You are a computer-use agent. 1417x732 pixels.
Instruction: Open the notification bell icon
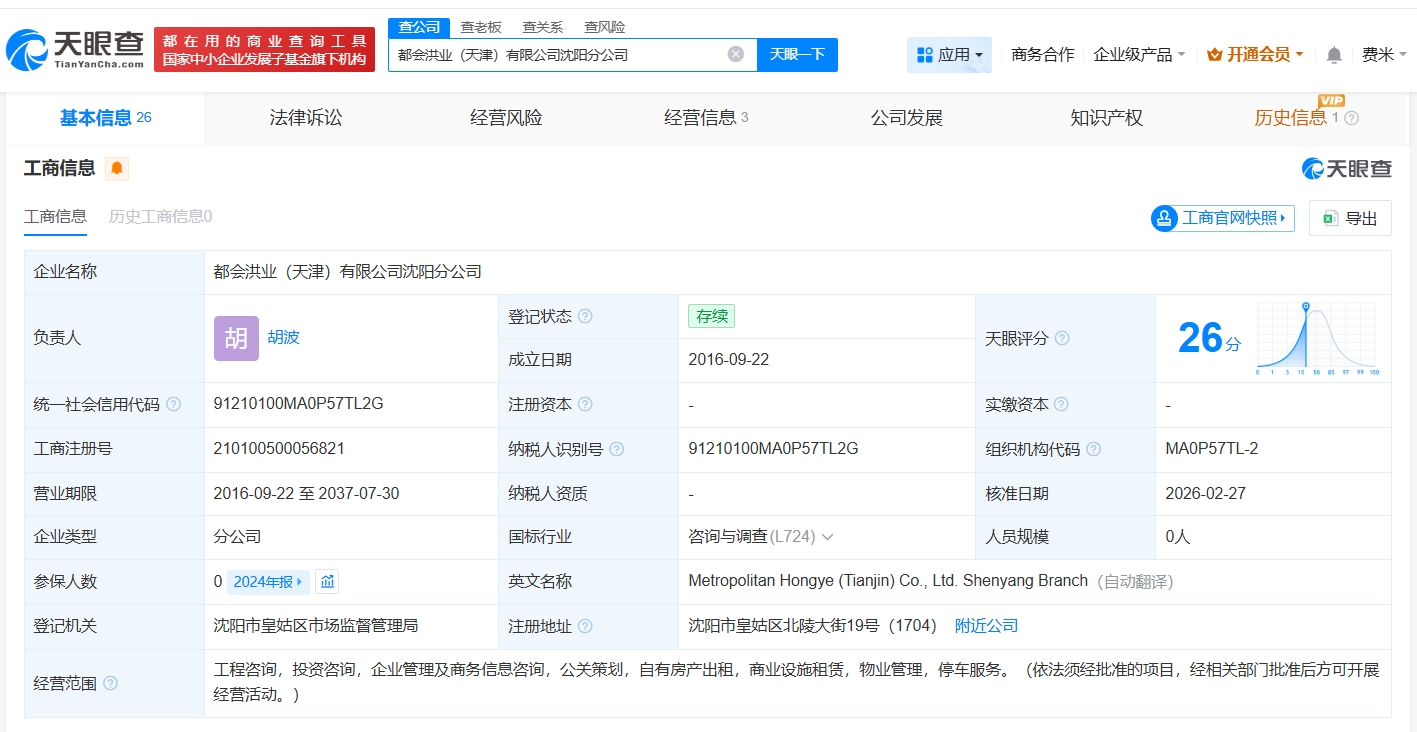[x=1334, y=55]
